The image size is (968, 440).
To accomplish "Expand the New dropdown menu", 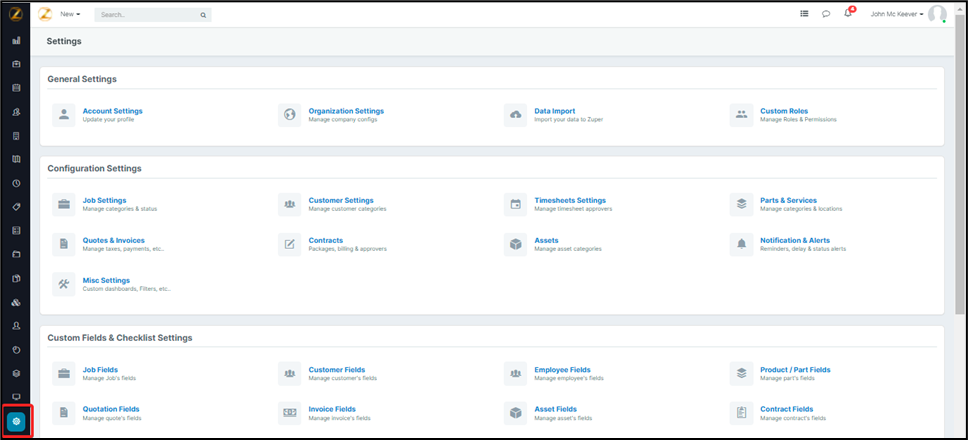I will [x=70, y=14].
